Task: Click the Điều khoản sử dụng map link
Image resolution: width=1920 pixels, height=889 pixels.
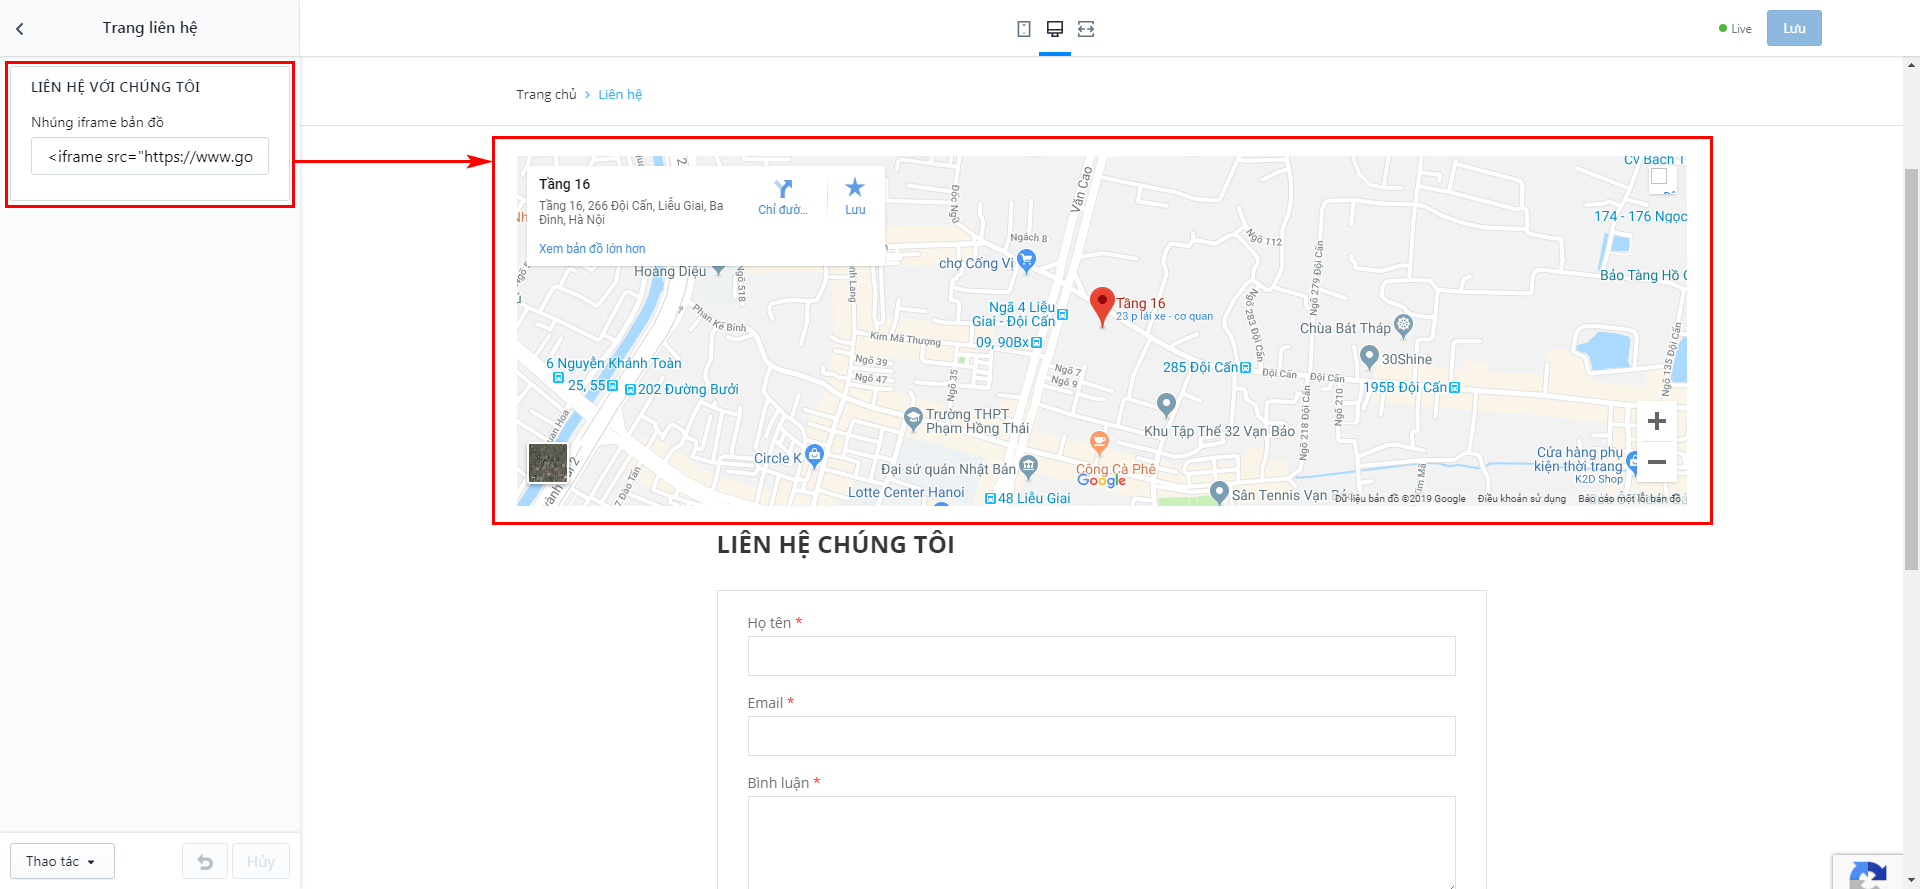Action: [1522, 499]
